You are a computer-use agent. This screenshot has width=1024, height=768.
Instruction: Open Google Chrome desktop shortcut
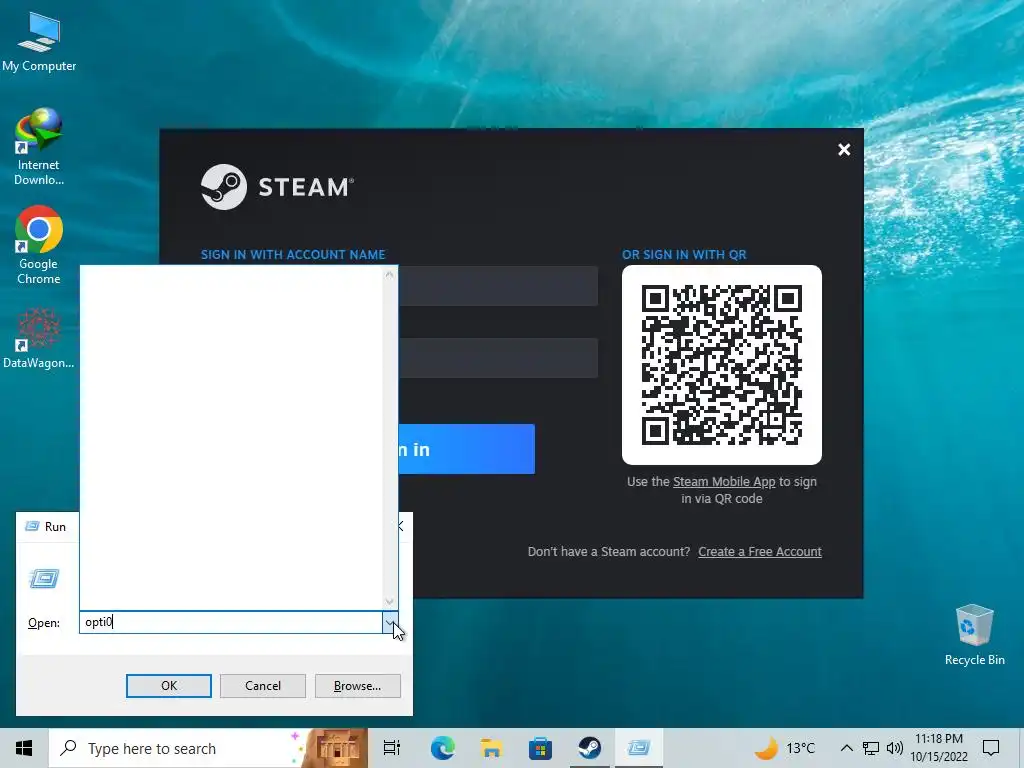[x=39, y=246]
